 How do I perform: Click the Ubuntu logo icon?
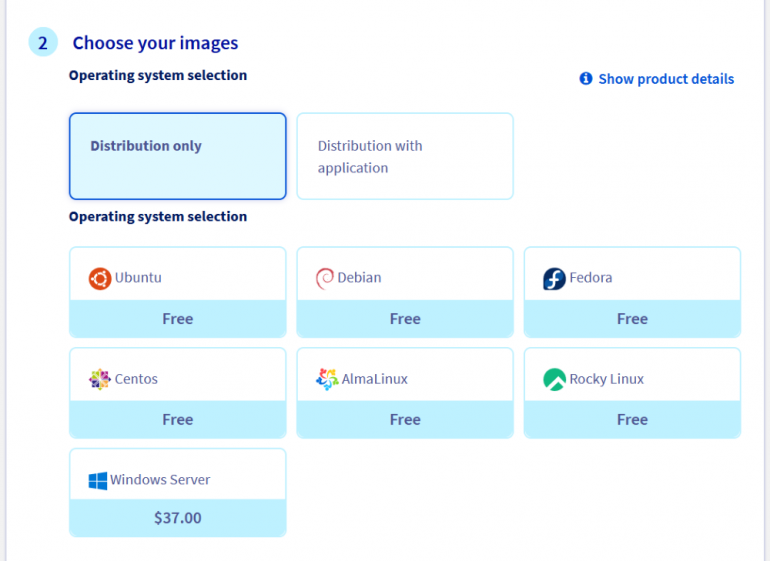[x=99, y=278]
